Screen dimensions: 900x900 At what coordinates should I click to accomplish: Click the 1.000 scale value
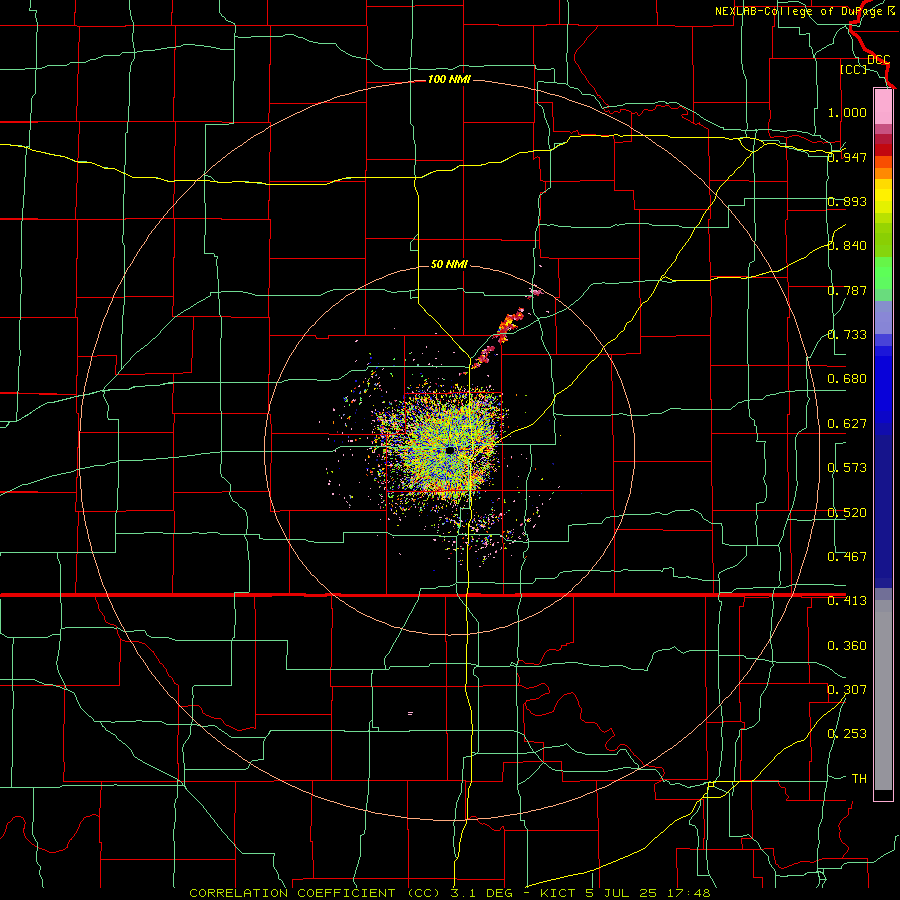click(x=847, y=112)
